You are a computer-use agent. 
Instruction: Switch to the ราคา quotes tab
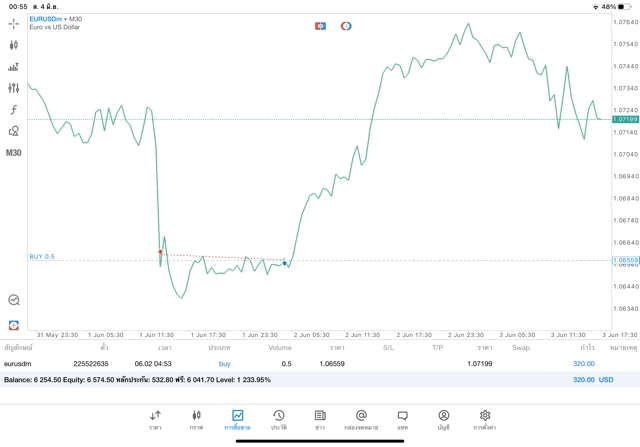(155, 419)
